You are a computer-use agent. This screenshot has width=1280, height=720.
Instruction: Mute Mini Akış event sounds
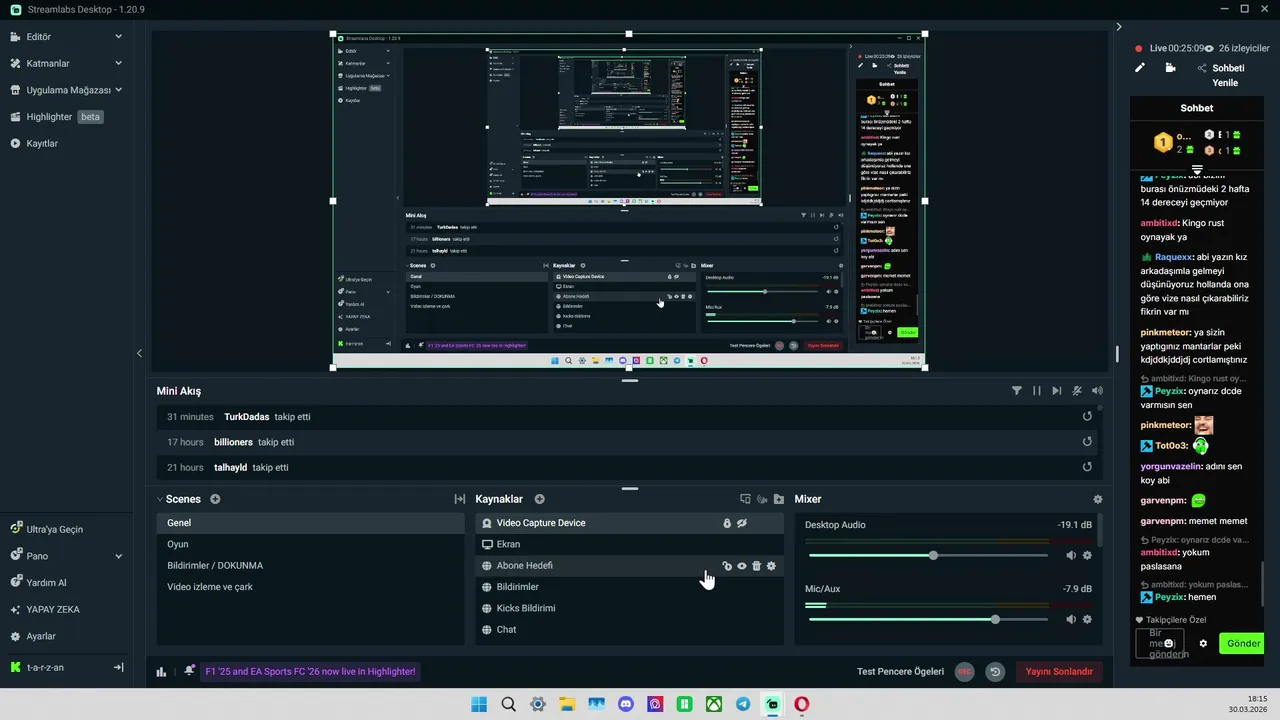(x=1077, y=391)
